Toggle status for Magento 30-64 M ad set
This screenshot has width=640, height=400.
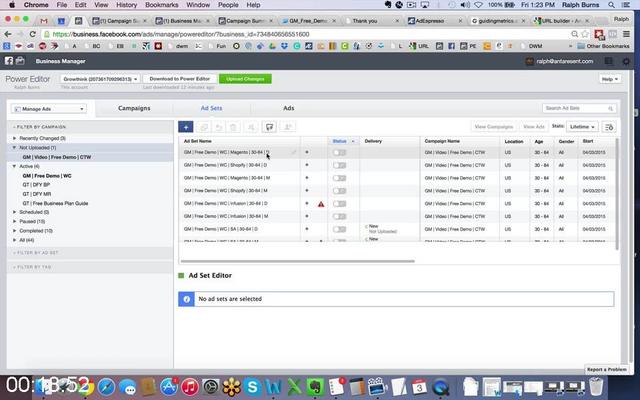click(x=339, y=178)
